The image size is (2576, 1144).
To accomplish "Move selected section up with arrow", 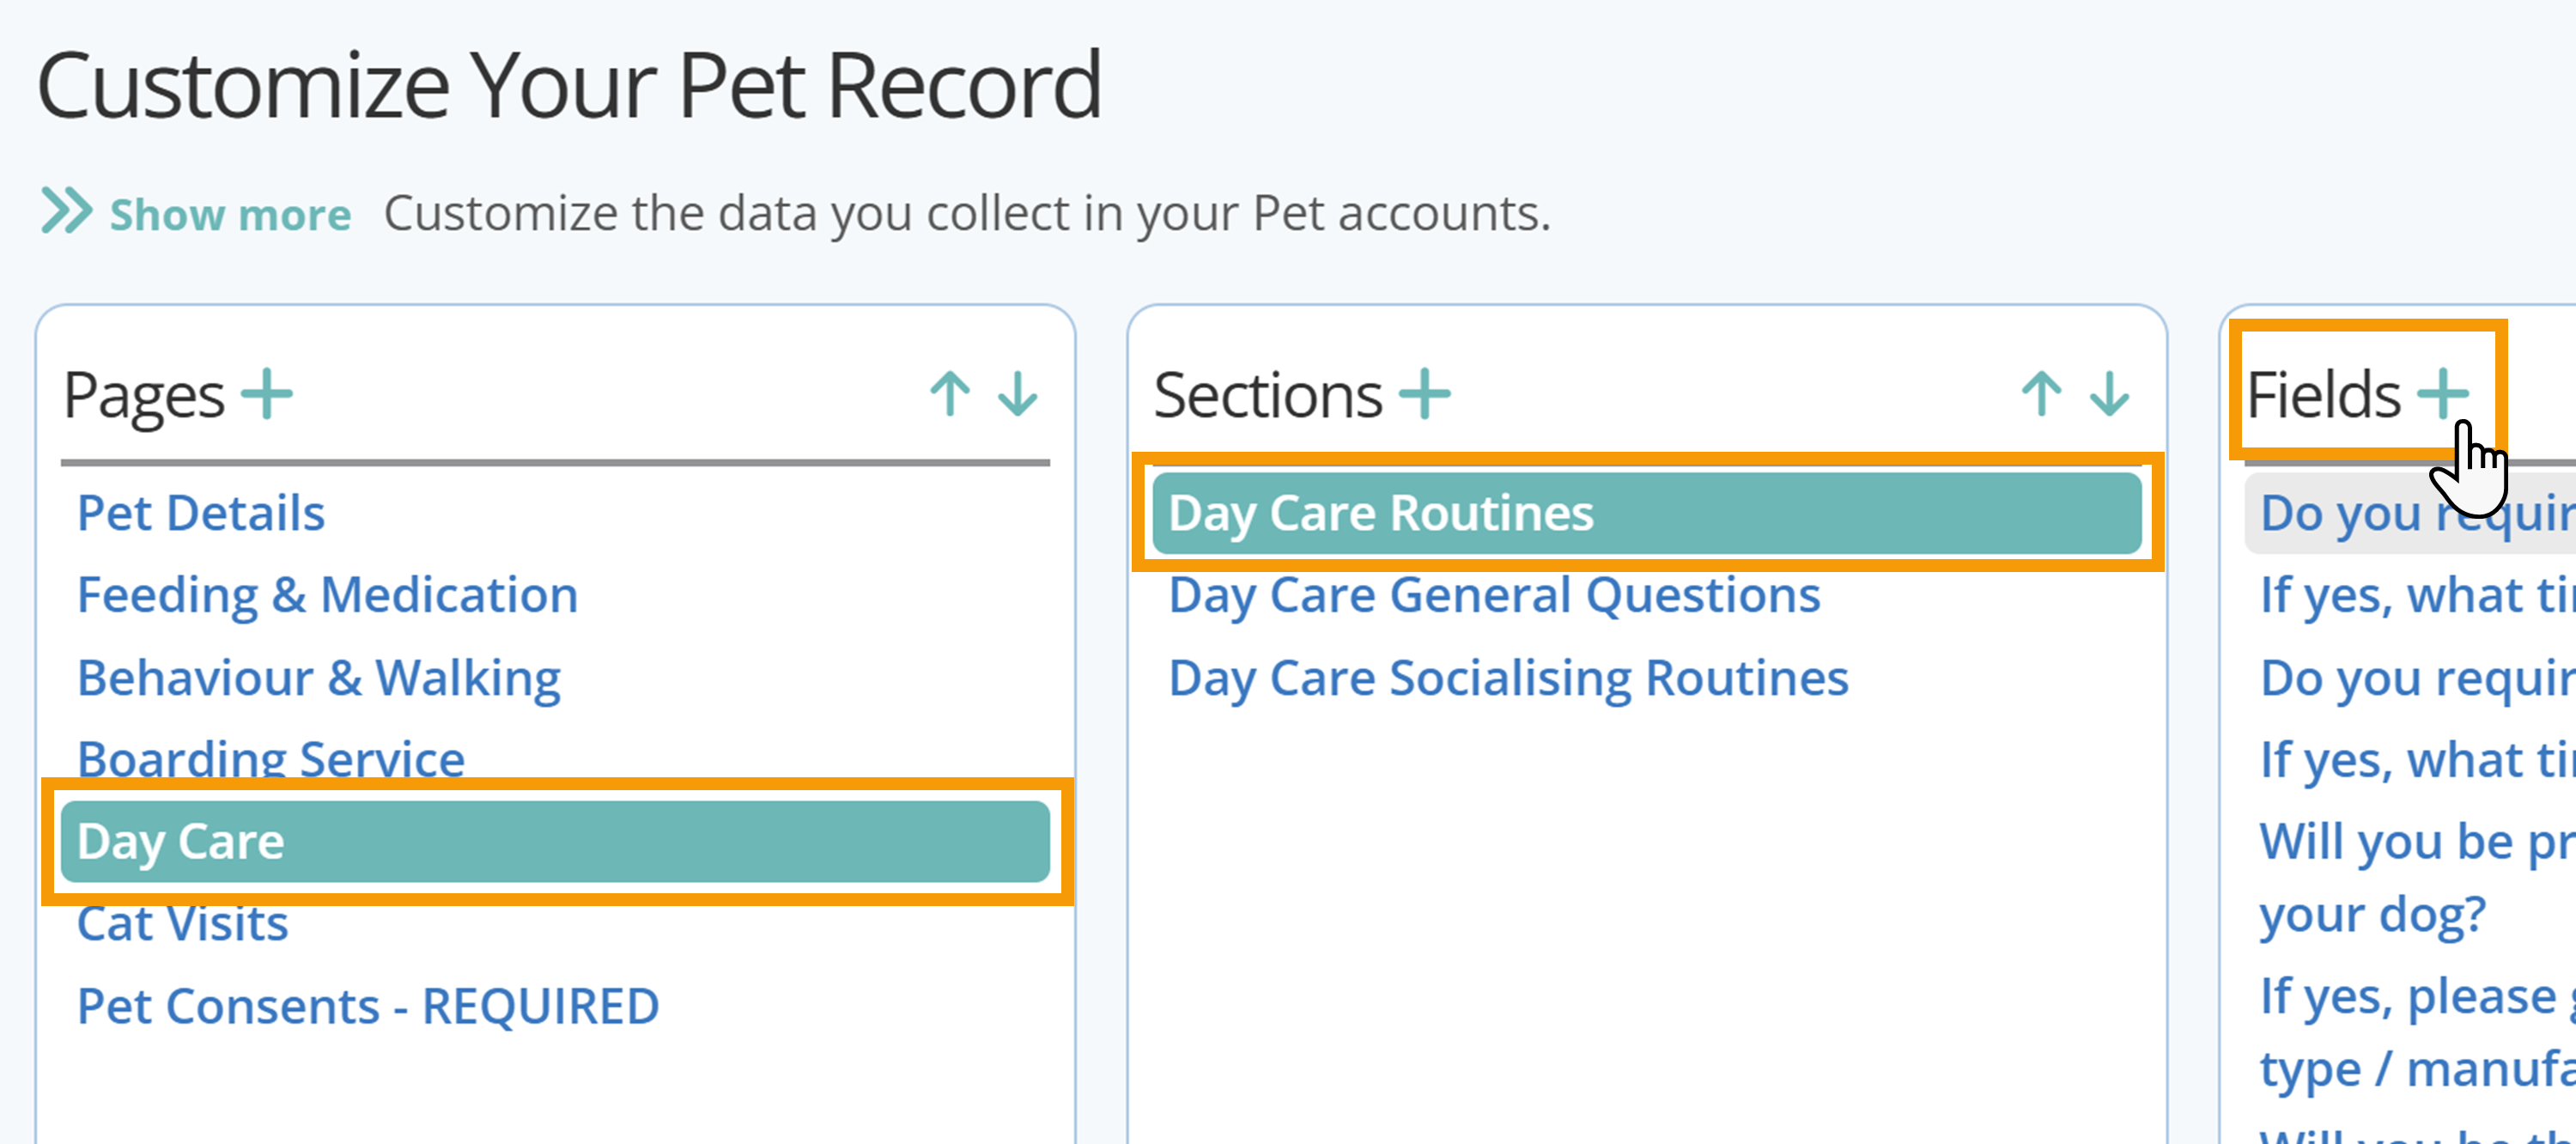I will pos(2042,394).
